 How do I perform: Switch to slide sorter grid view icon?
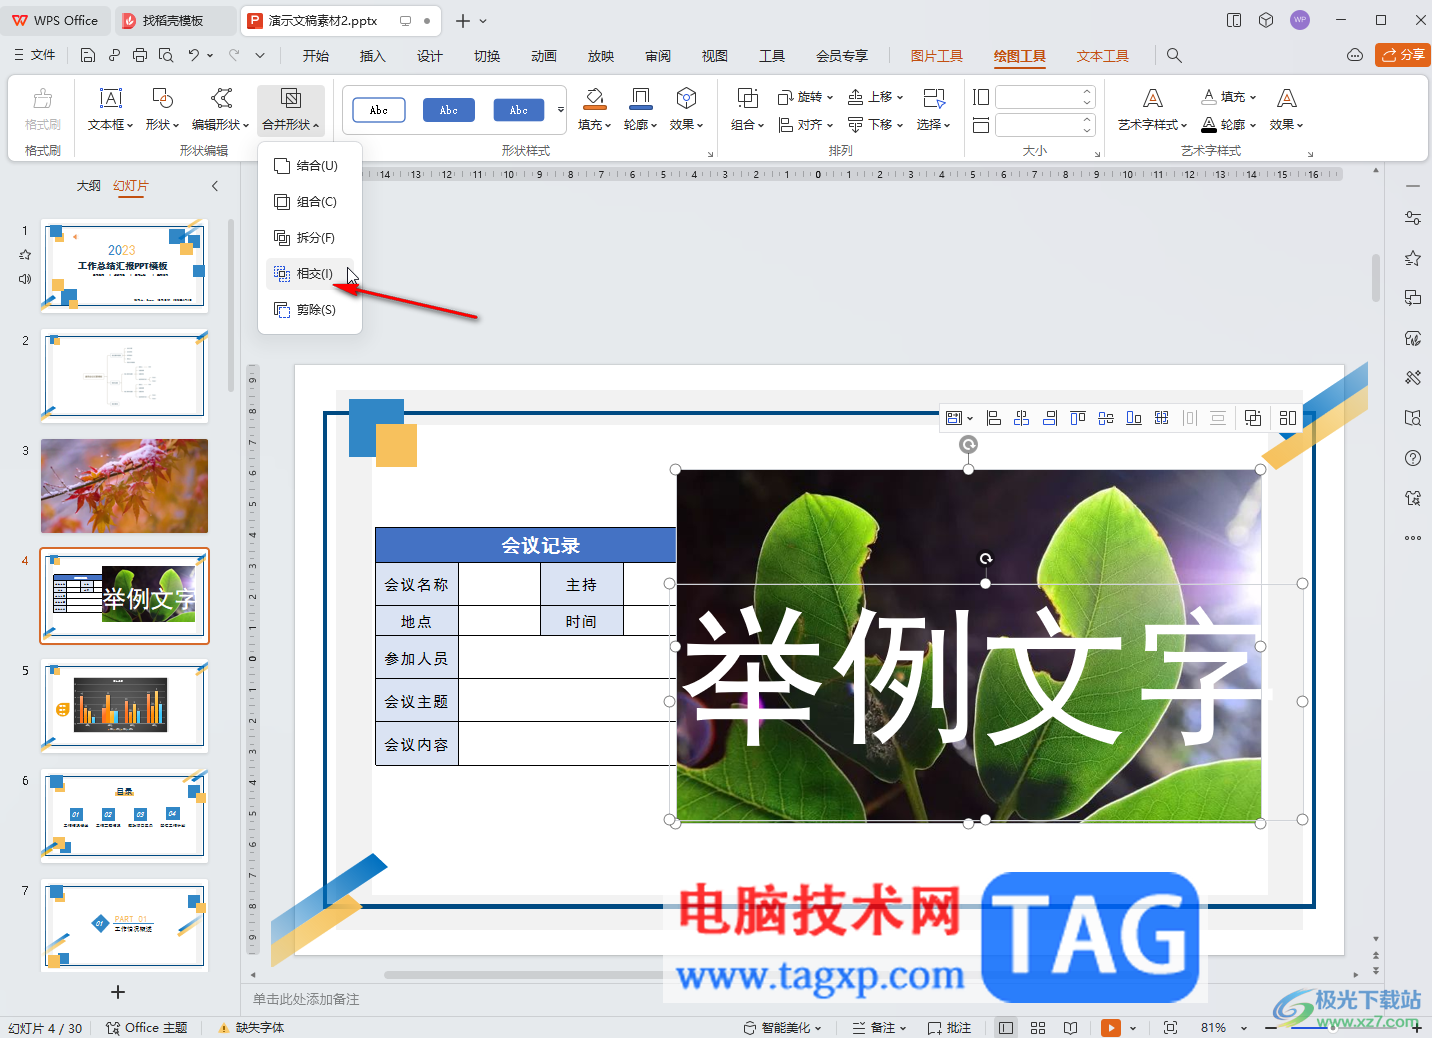[x=1038, y=1028]
